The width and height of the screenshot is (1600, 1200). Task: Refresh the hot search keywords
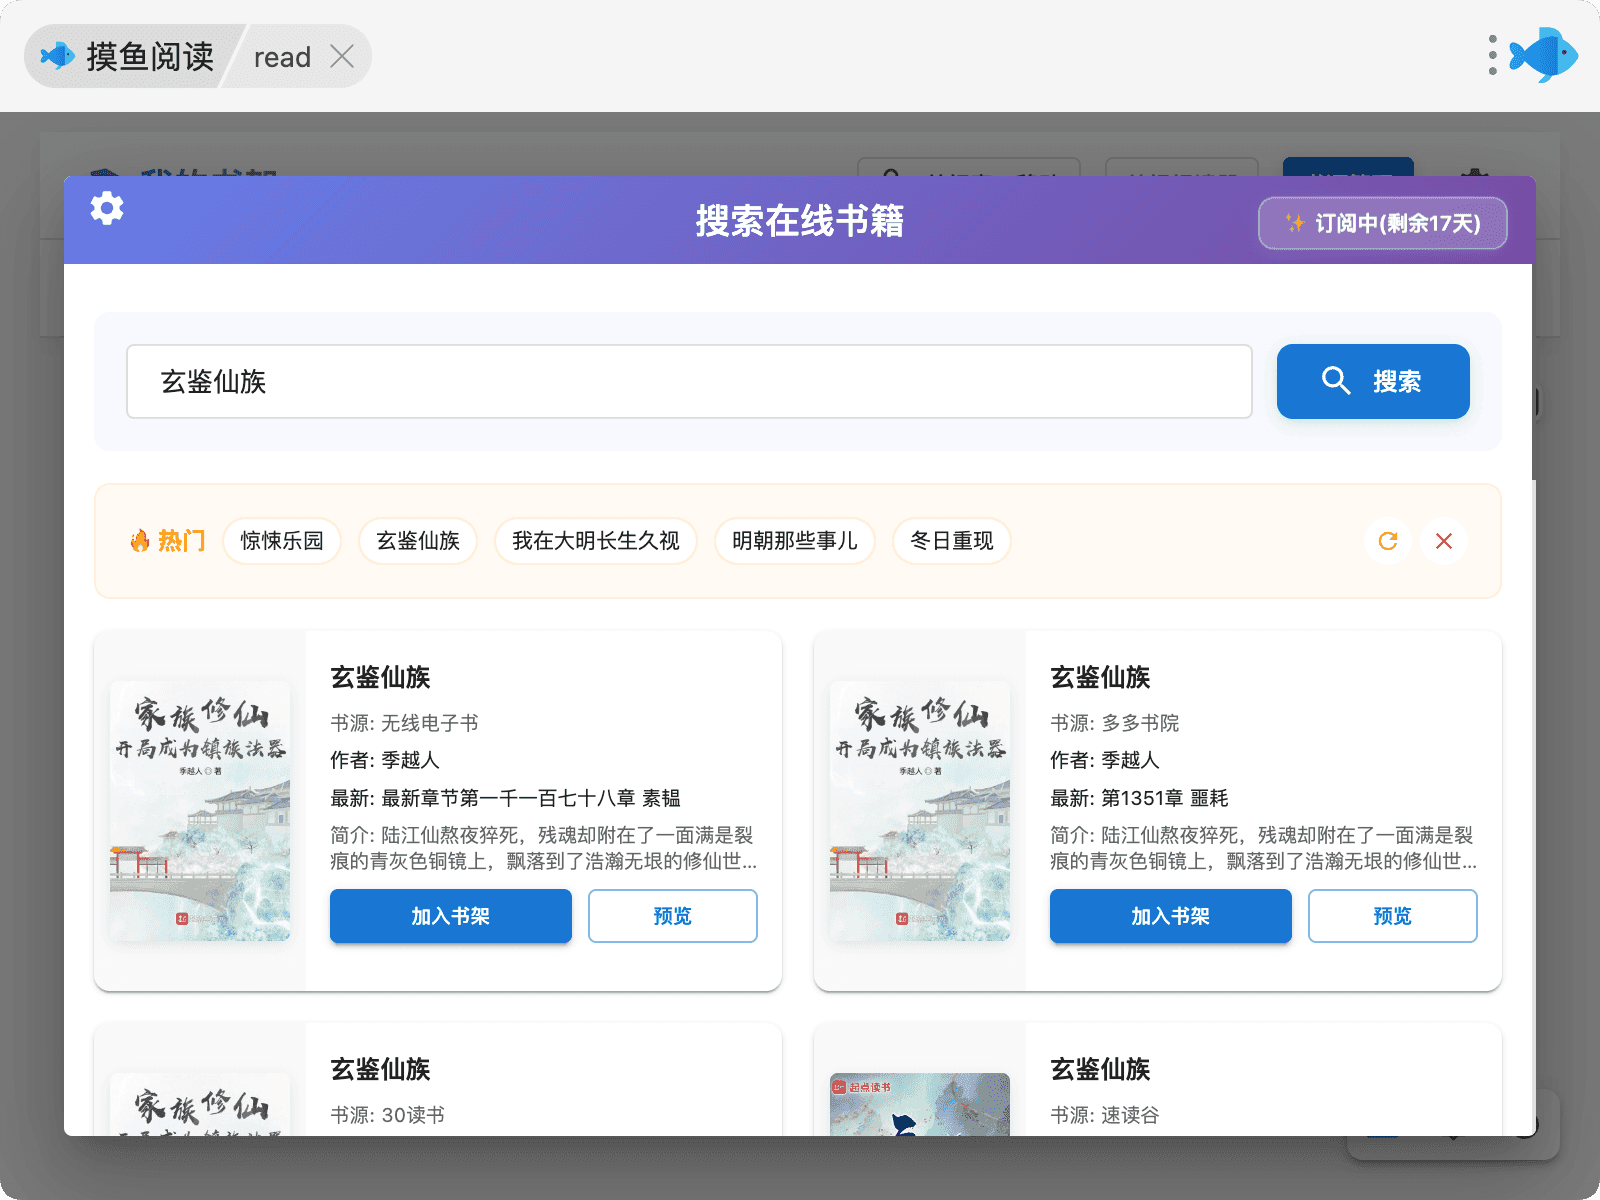tap(1387, 541)
